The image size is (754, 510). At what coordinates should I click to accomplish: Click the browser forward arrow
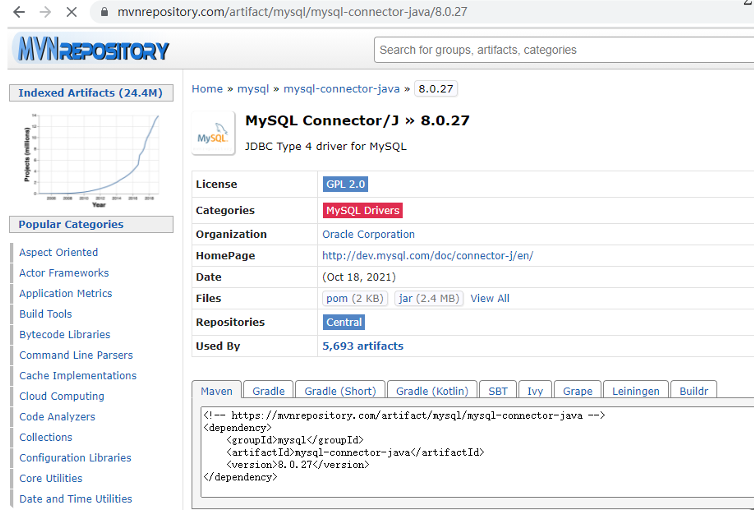[x=45, y=12]
